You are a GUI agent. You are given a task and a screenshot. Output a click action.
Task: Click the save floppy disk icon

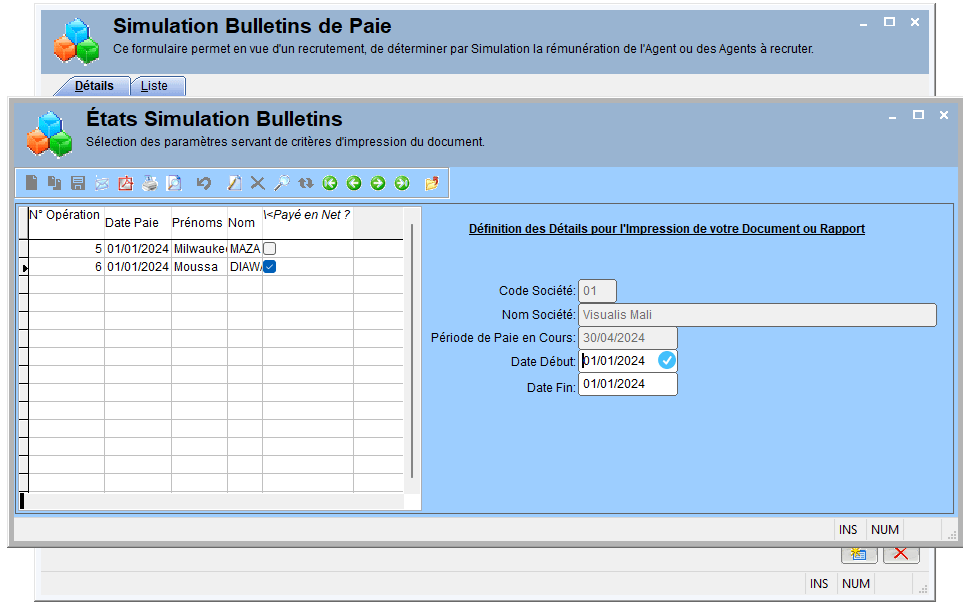coord(78,183)
